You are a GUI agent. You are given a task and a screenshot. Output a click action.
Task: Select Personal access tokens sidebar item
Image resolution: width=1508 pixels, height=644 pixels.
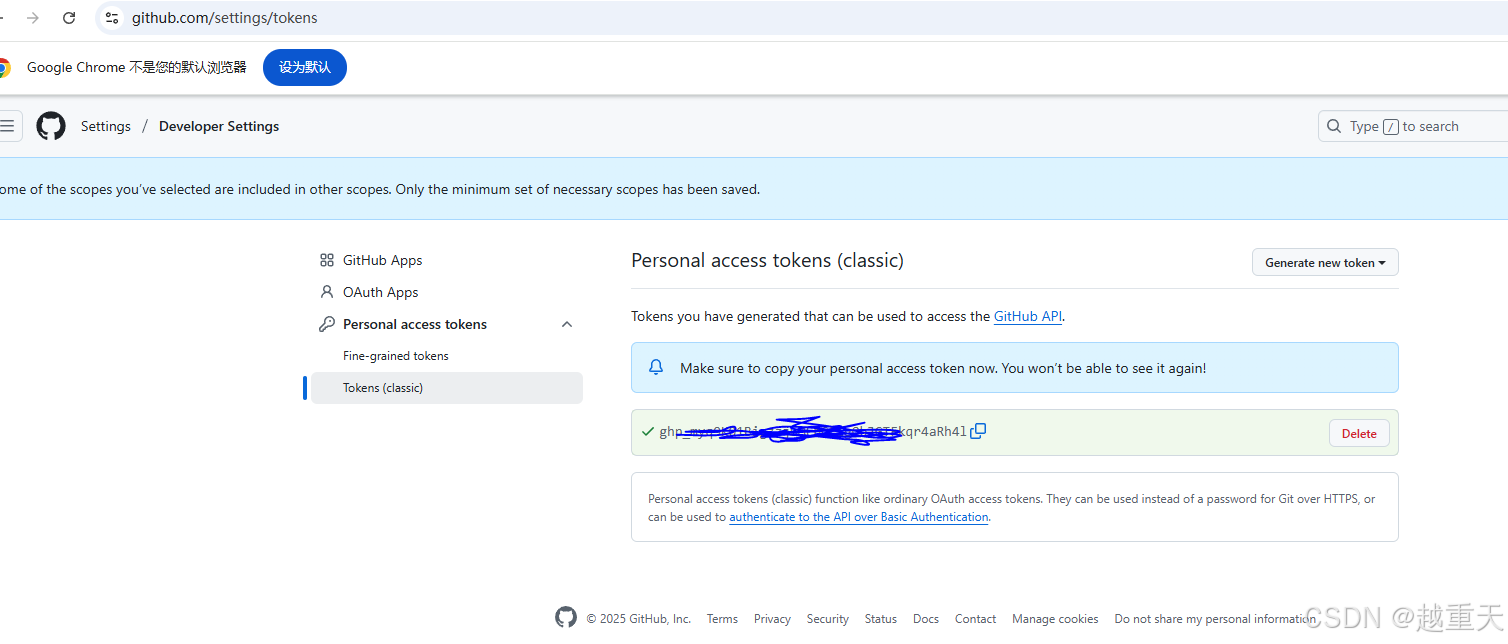click(415, 324)
